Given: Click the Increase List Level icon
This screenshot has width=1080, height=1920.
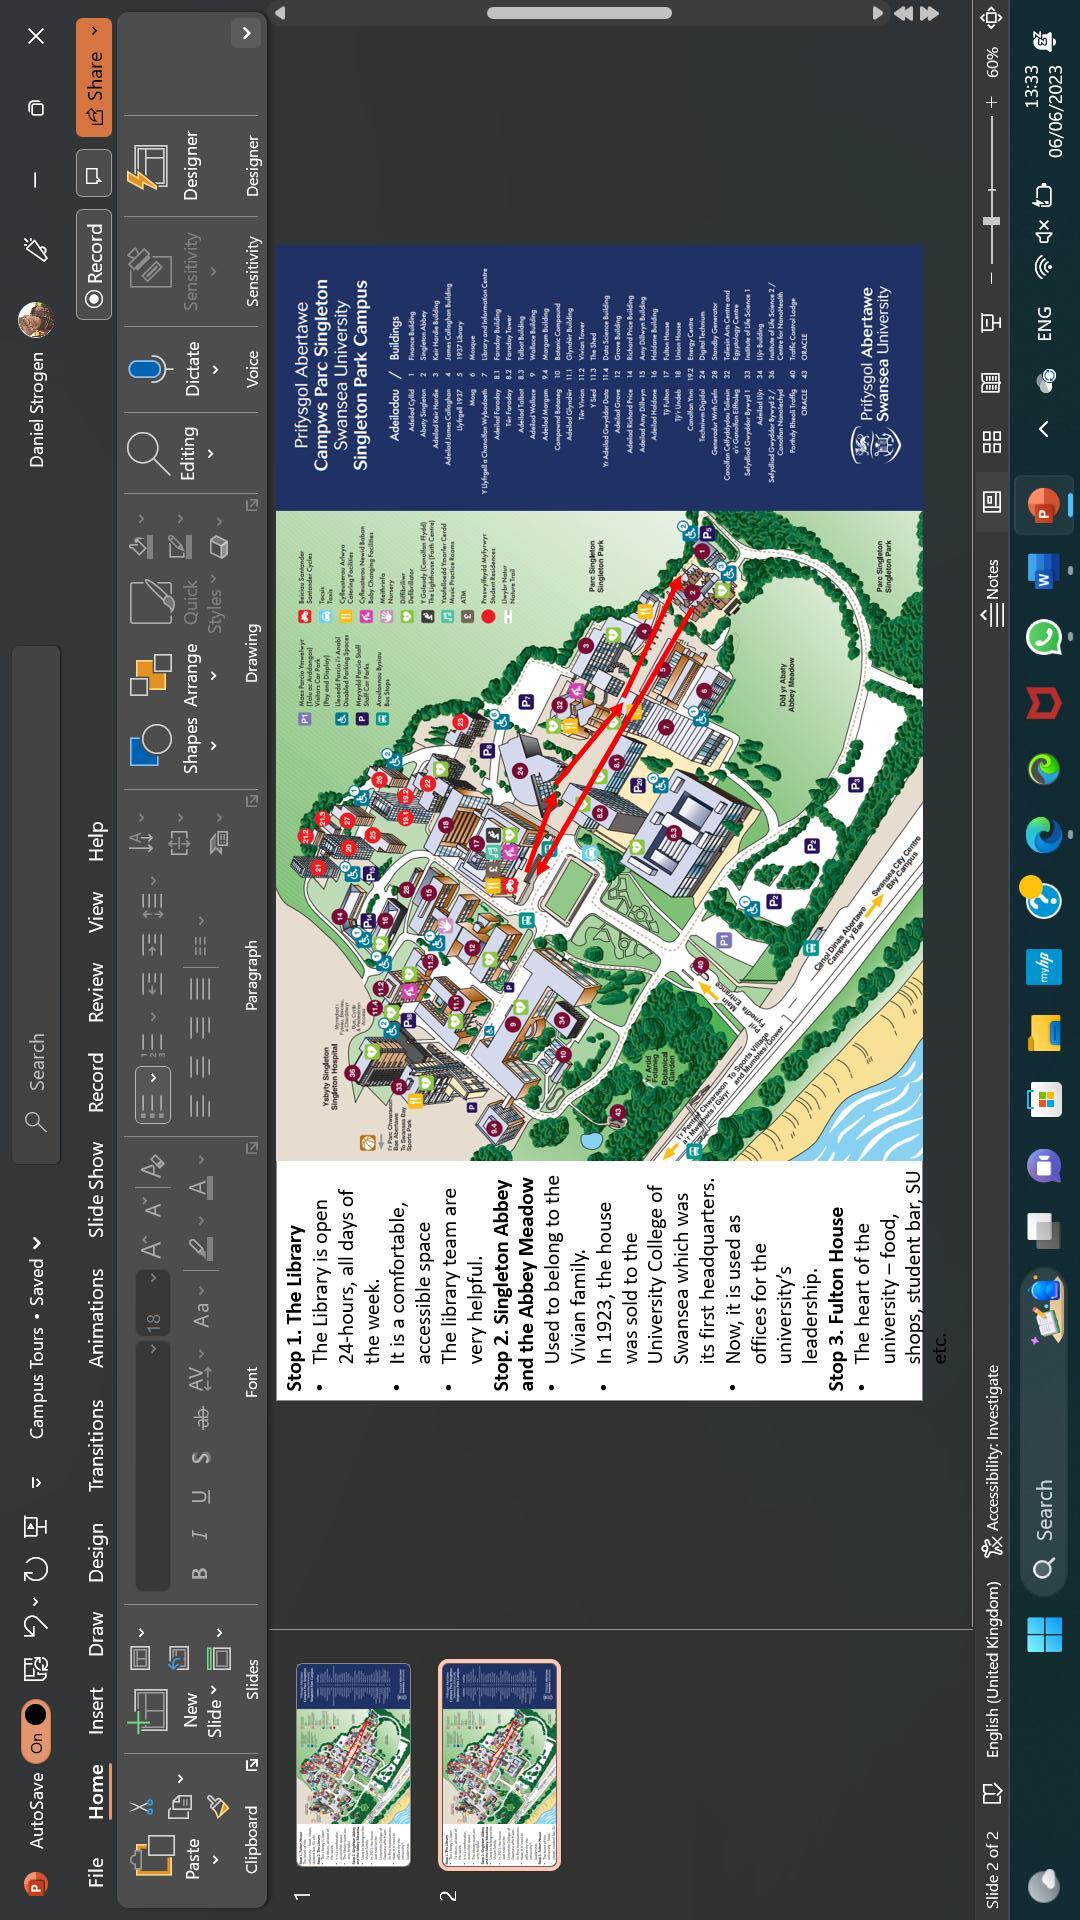Looking at the screenshot, I should (152, 945).
